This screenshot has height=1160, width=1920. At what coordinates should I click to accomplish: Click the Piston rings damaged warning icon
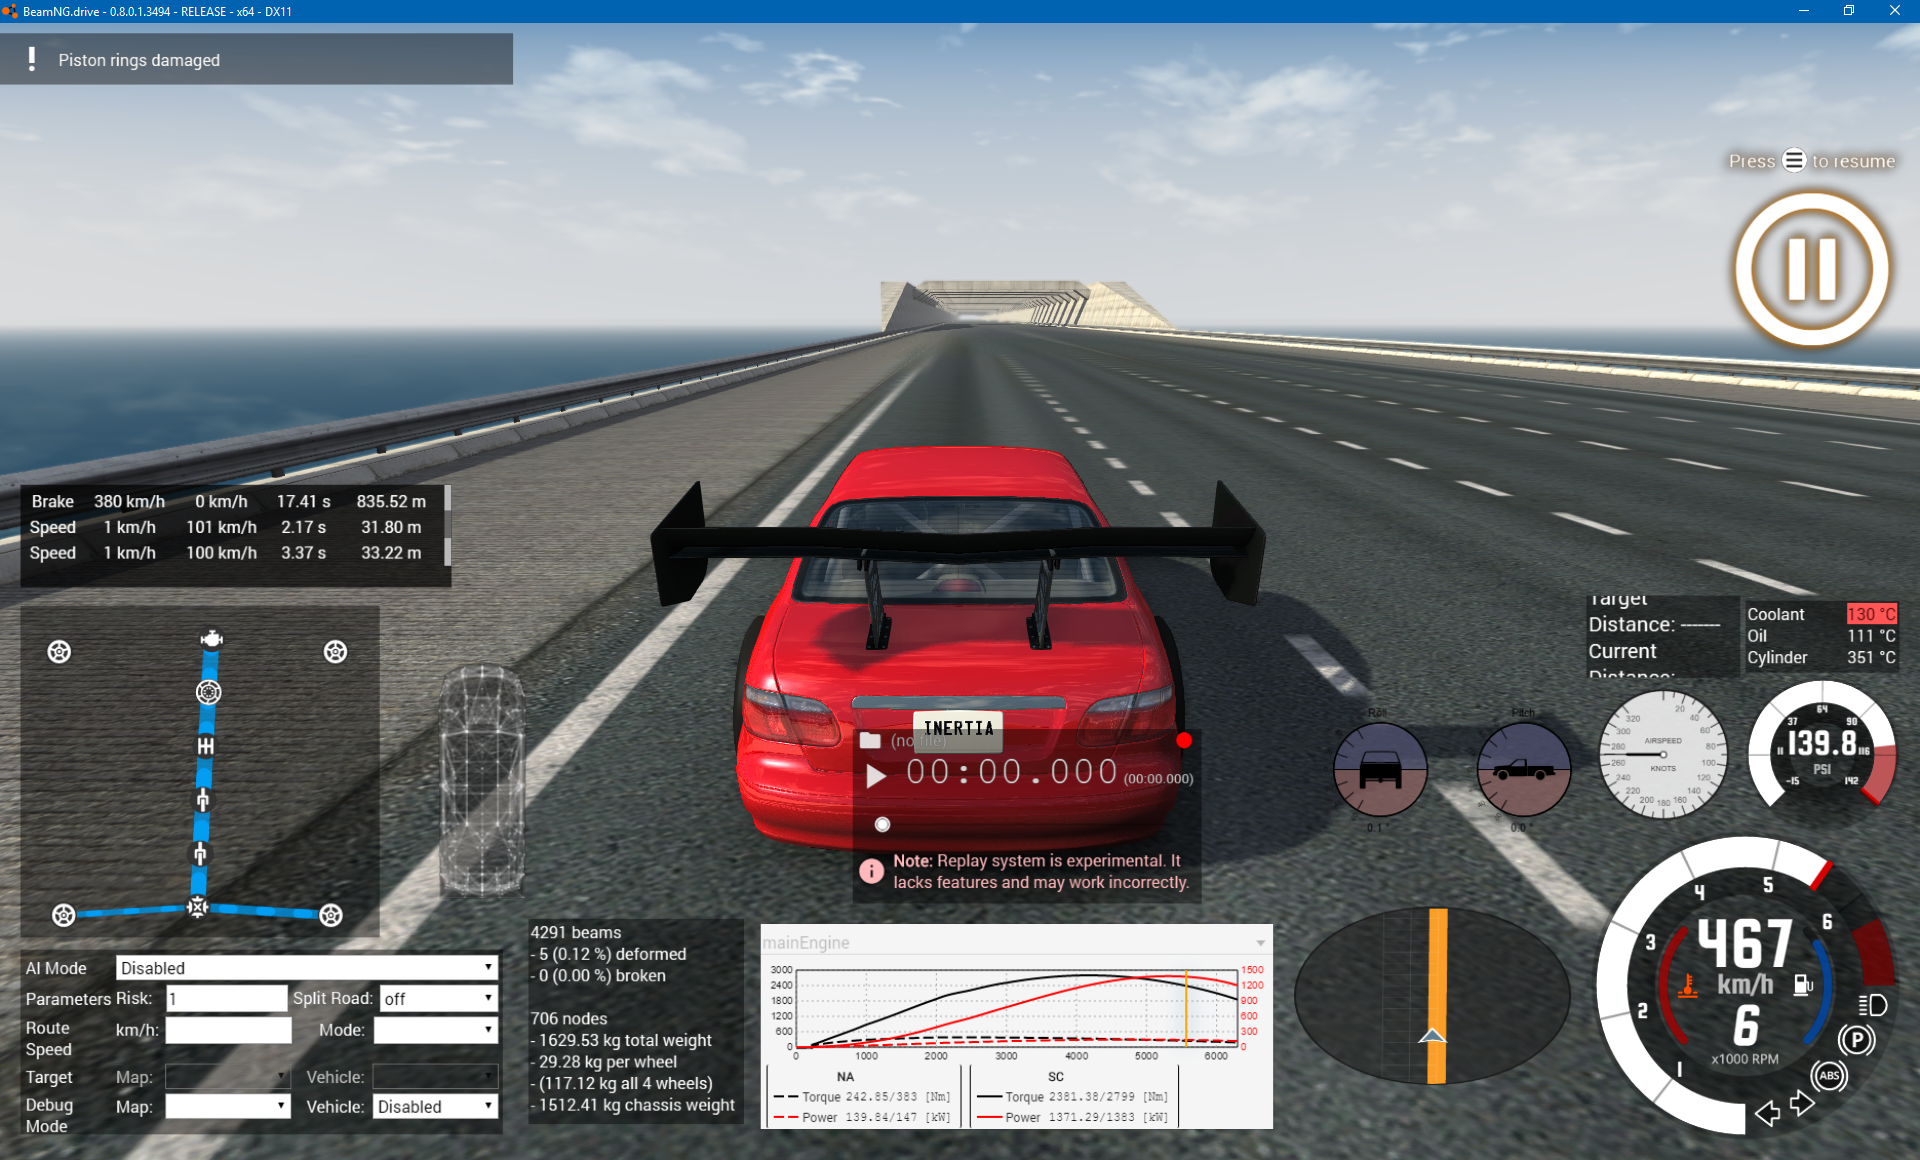(32, 59)
